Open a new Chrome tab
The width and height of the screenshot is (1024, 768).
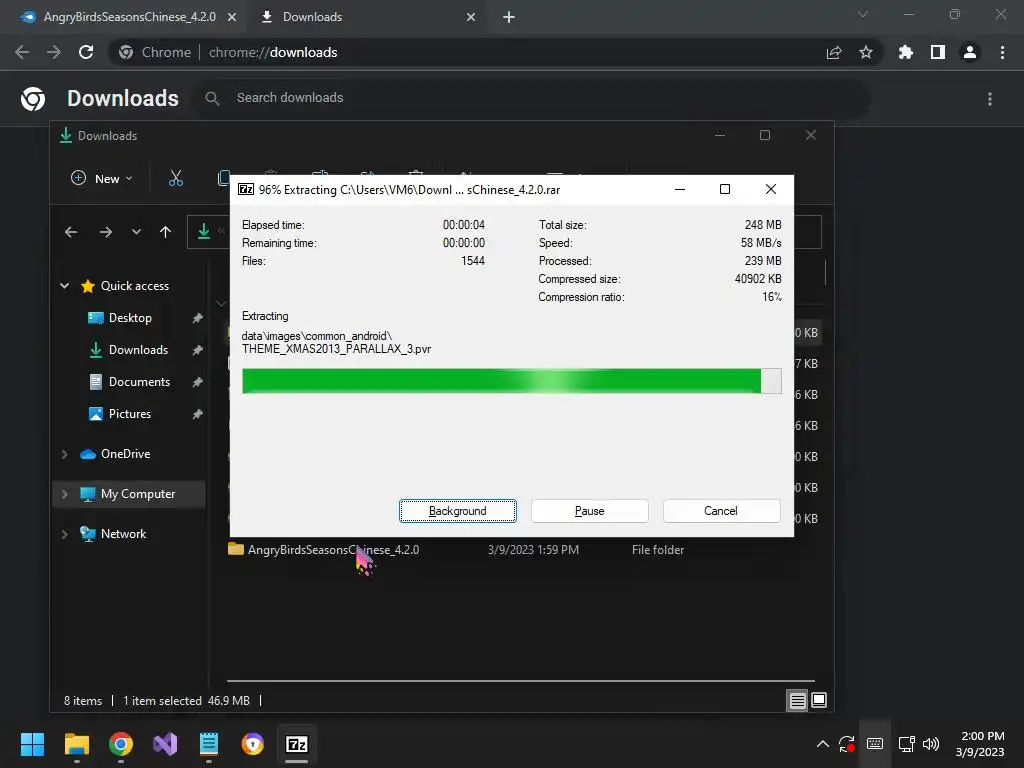509,17
